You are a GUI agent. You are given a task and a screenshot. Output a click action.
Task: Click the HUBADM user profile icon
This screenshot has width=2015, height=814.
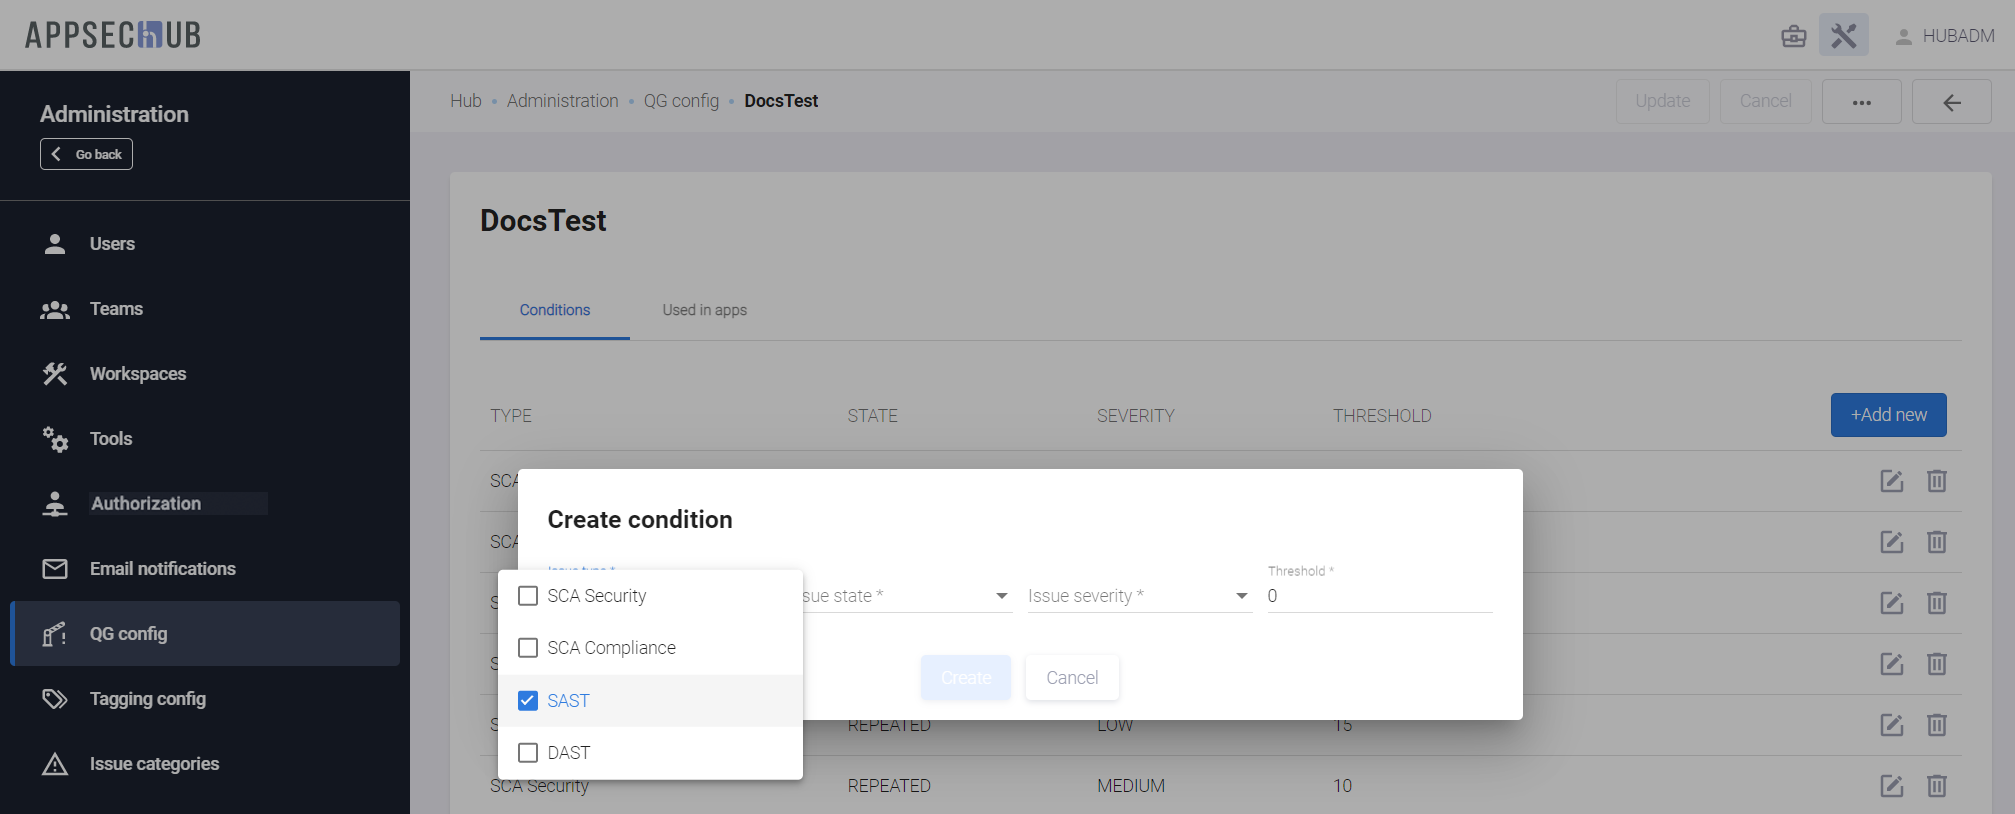tap(1903, 37)
